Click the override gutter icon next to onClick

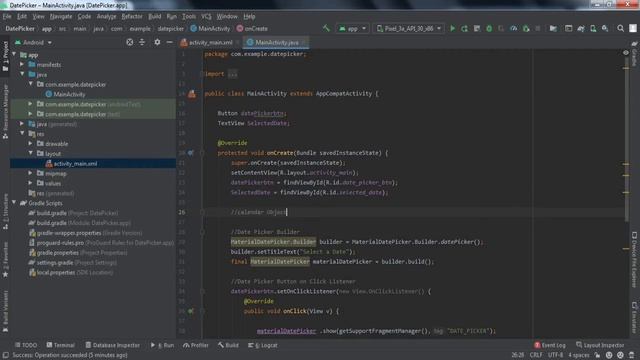tap(191, 311)
